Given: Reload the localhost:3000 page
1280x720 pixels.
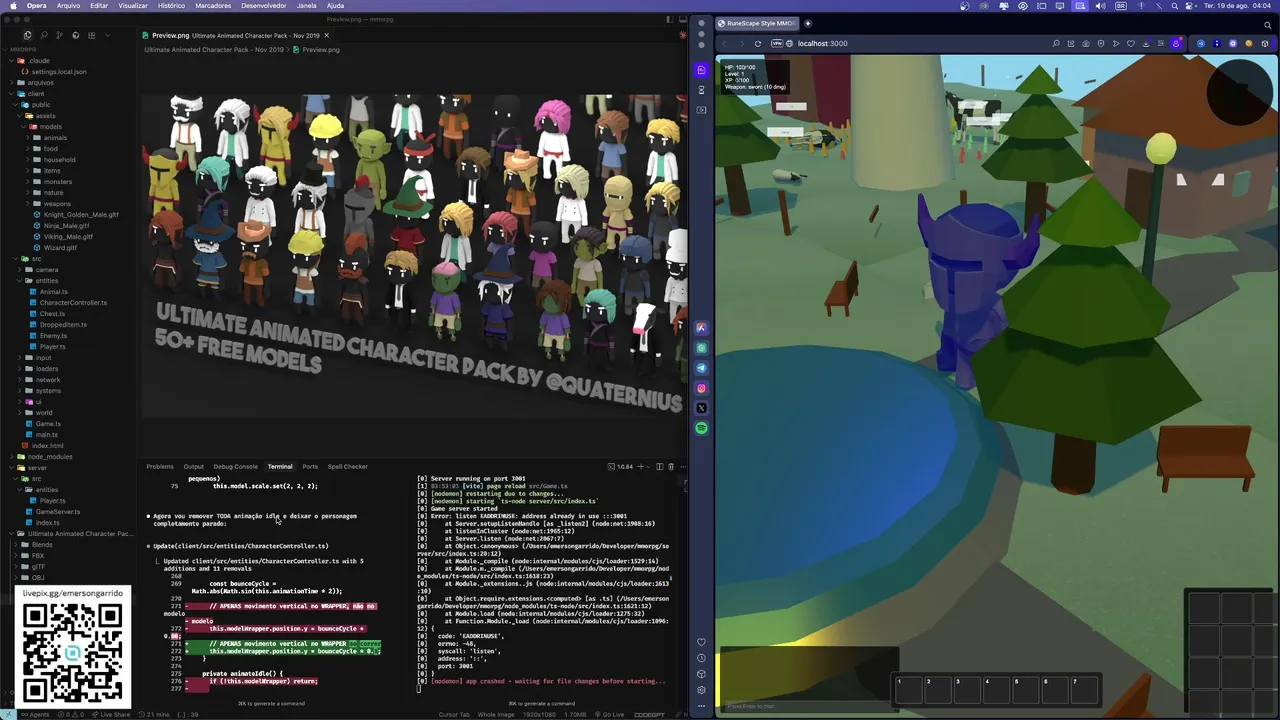Looking at the screenshot, I should point(758,43).
